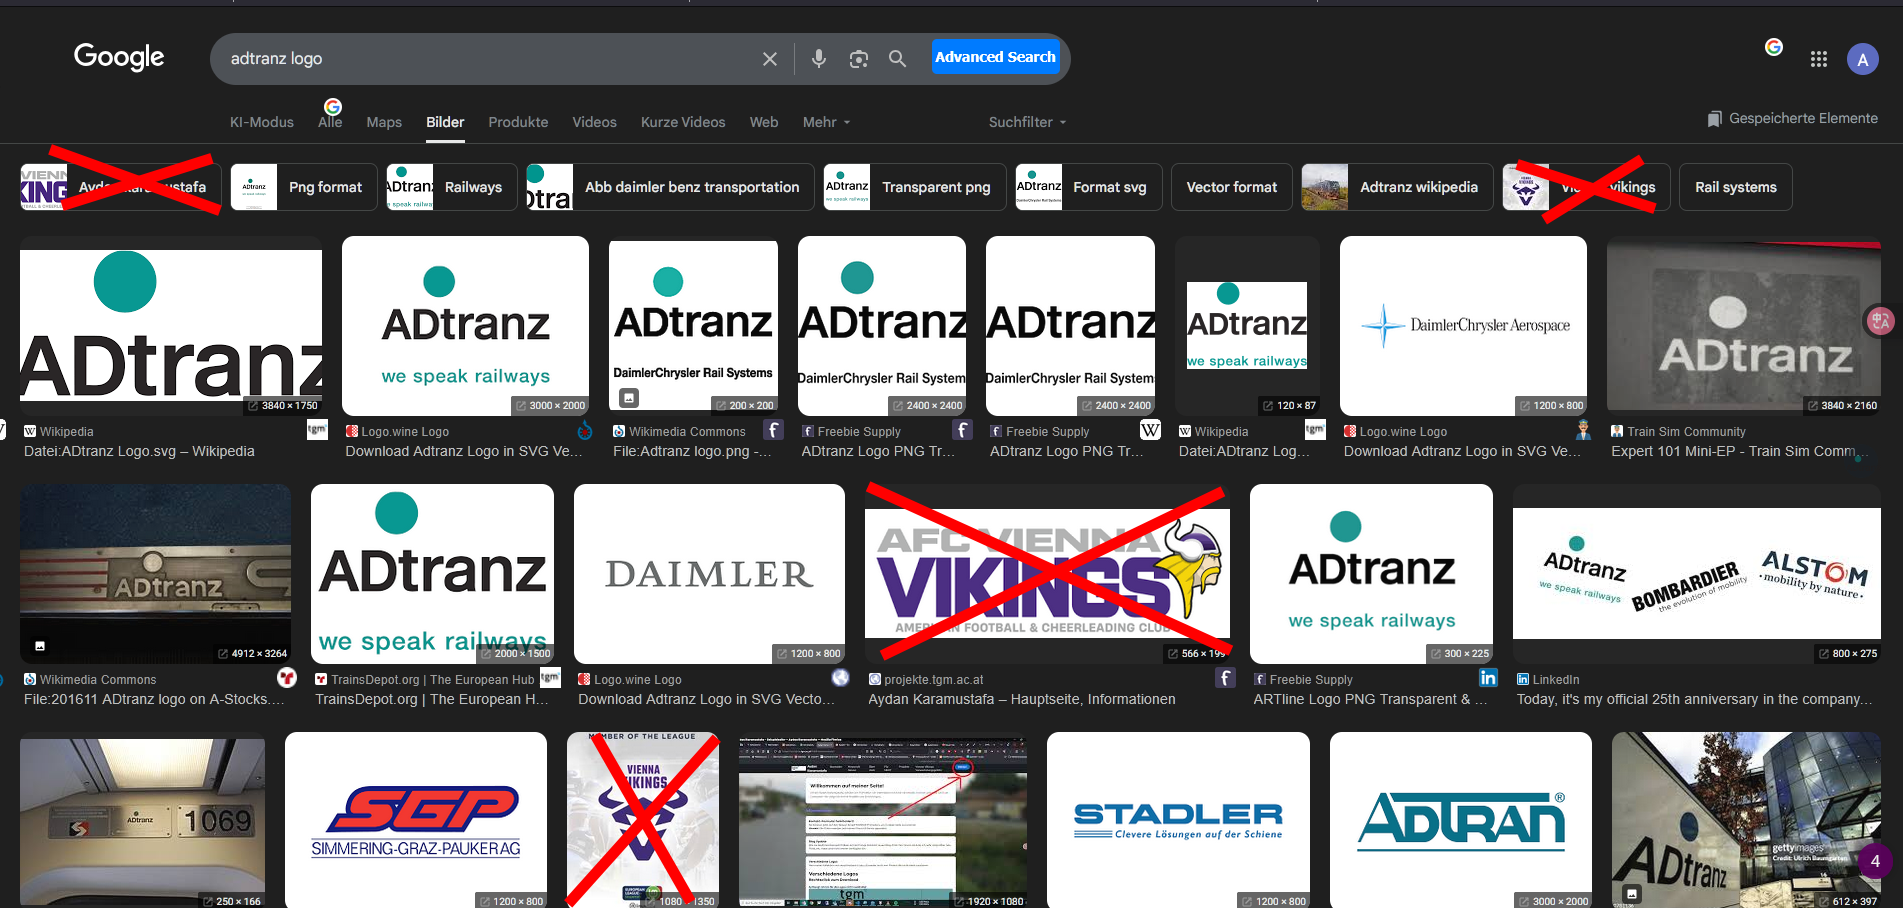Image resolution: width=1903 pixels, height=908 pixels.
Task: Click the favicon beside the Wikimedia Commons File:Adtranz logo.png source
Action: coord(619,431)
